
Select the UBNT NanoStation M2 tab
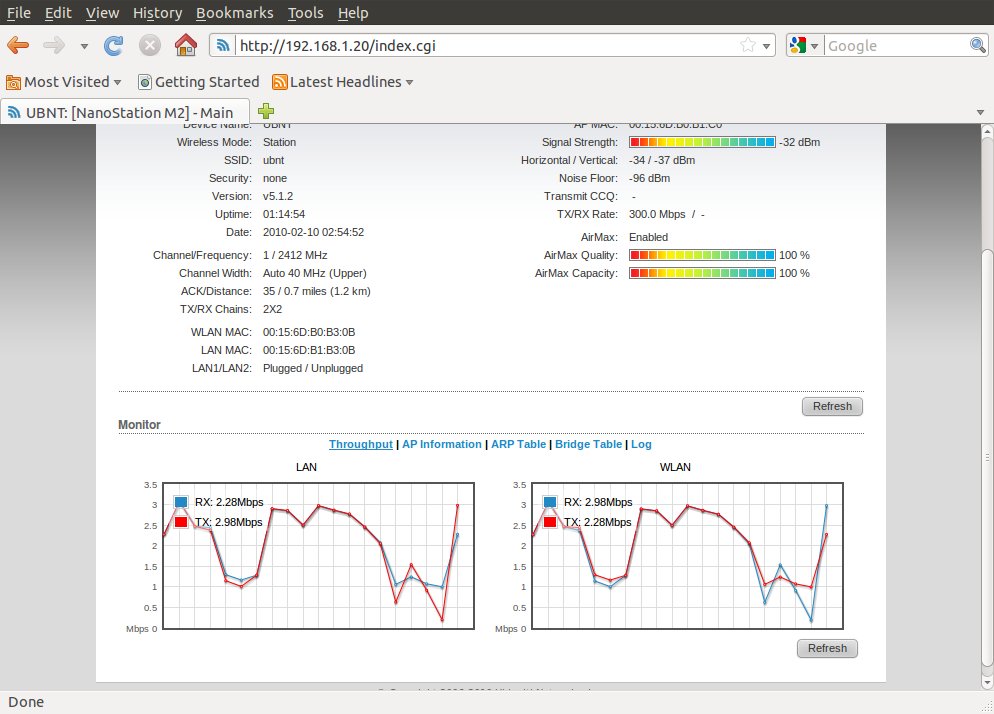[120, 112]
